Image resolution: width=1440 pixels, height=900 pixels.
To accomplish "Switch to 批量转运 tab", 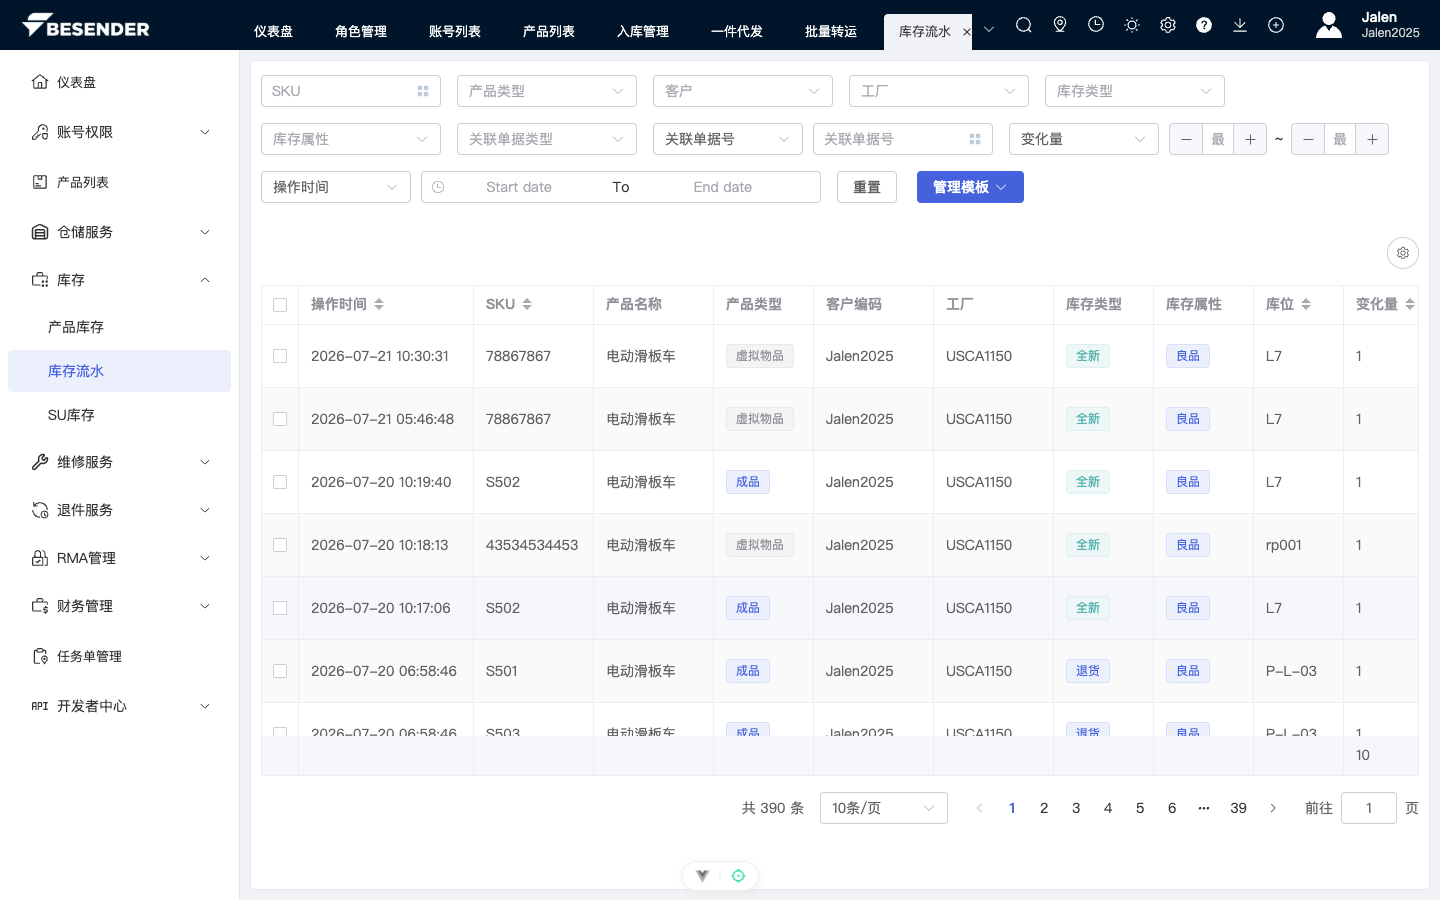I will pos(831,32).
